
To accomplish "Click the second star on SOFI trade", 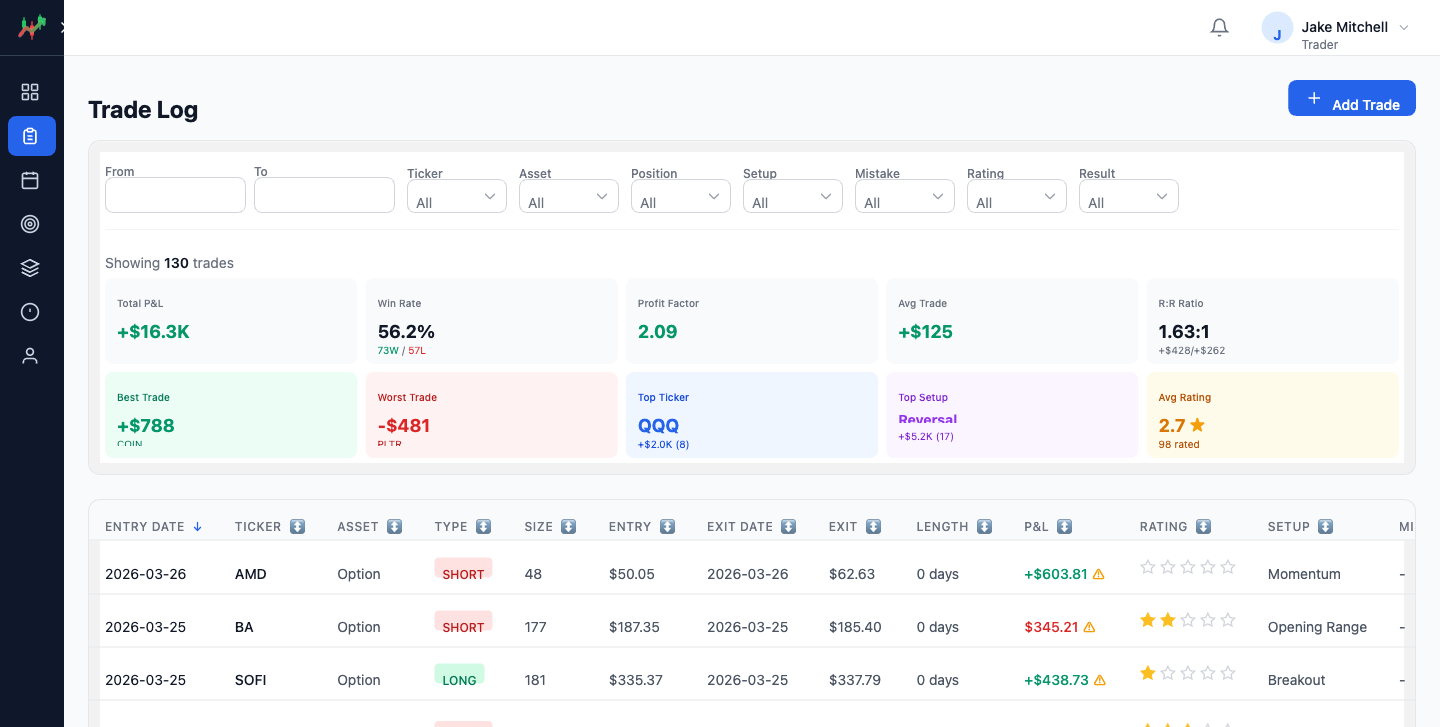I will (1168, 673).
